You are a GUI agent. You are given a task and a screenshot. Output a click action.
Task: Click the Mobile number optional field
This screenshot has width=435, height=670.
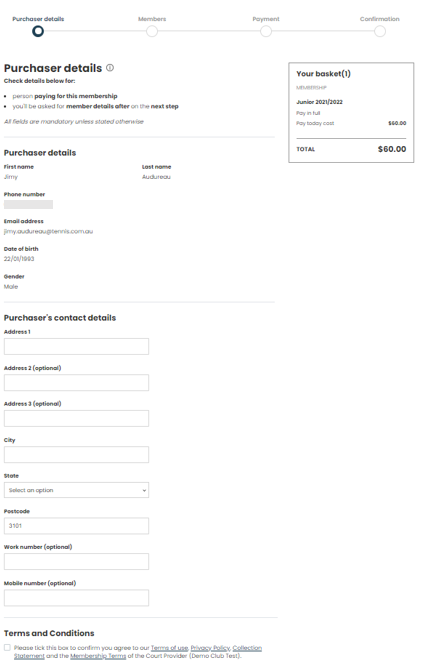[x=76, y=598]
